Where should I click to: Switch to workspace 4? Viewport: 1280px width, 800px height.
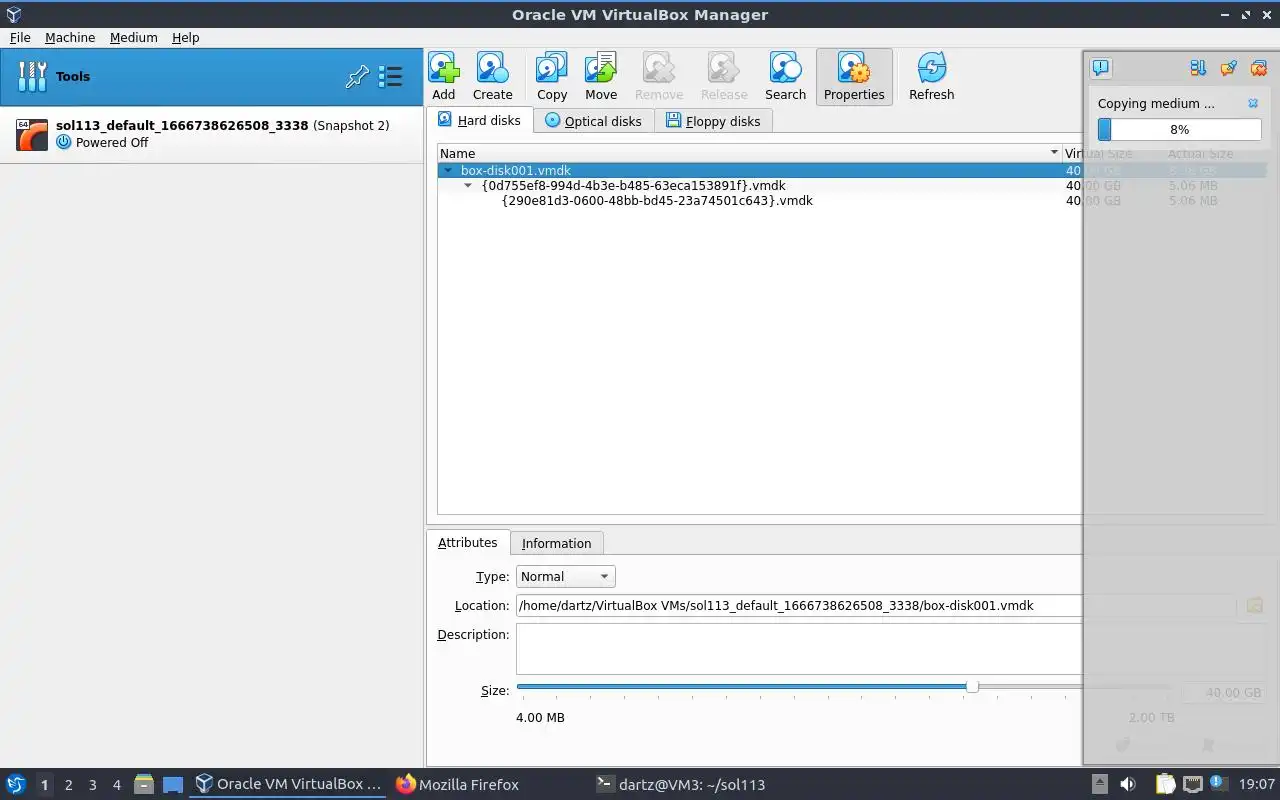(116, 785)
